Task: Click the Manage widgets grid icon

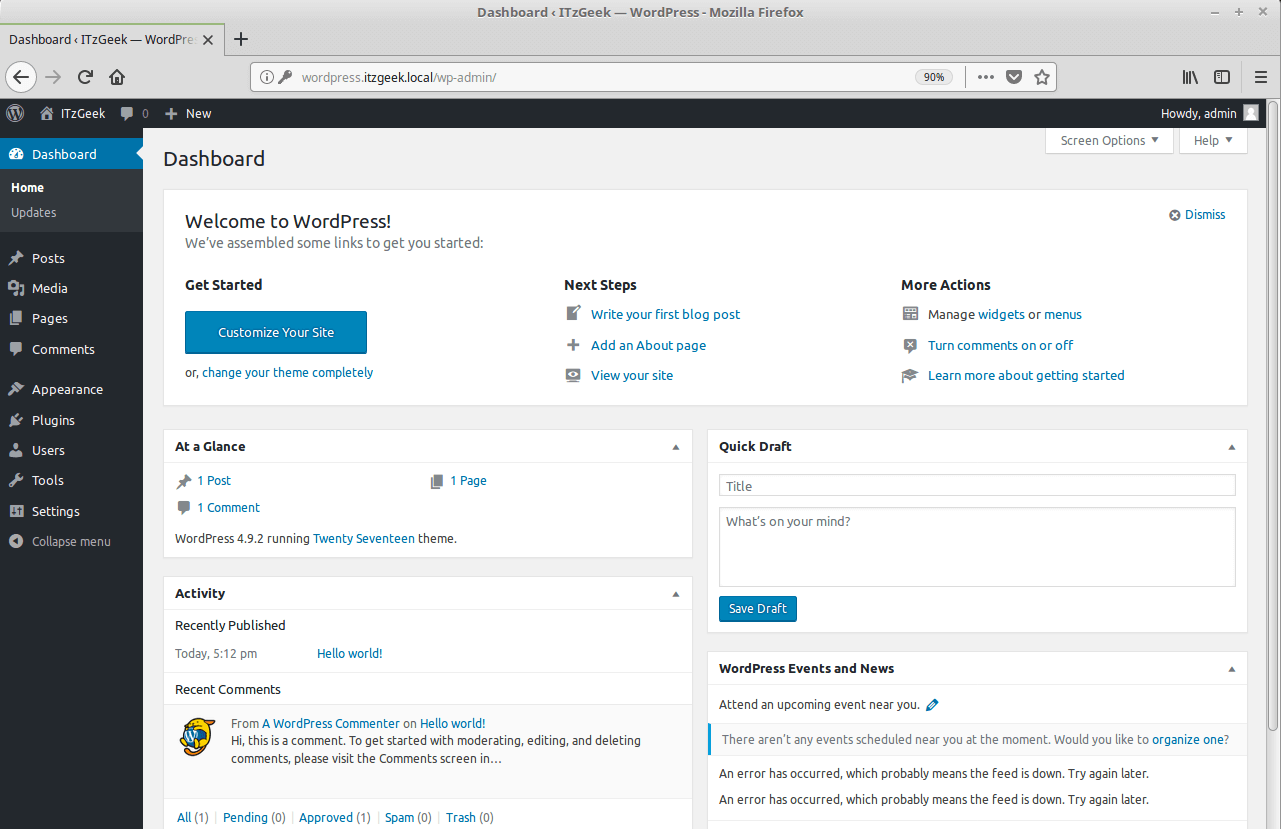Action: (x=910, y=314)
